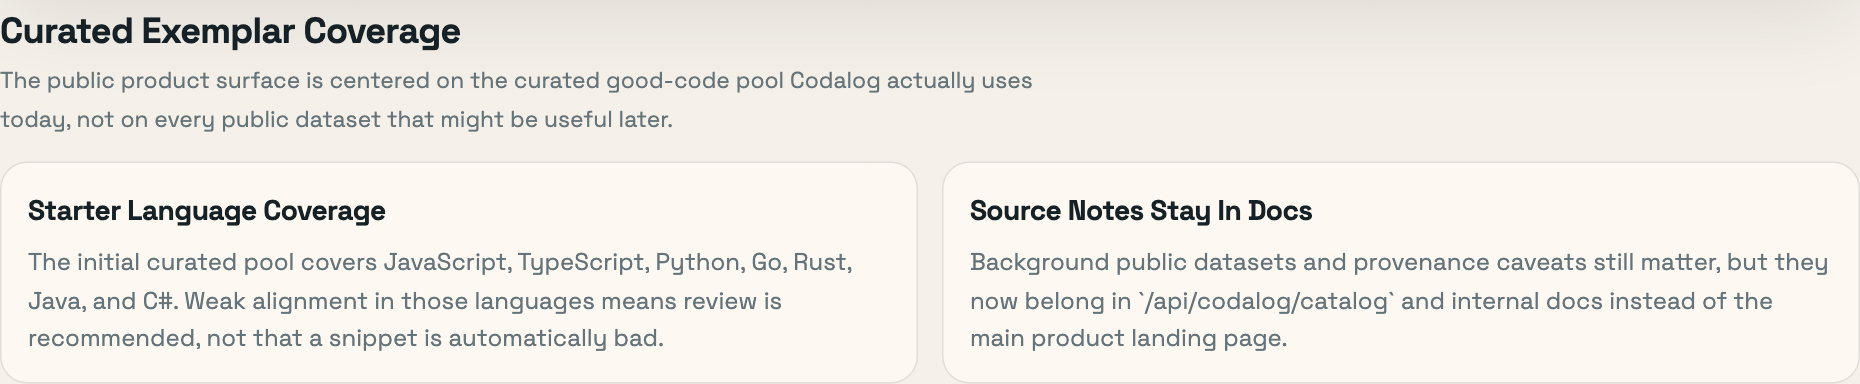
Task: Click the line 'main product landing page.'
Action: [x=1128, y=339]
